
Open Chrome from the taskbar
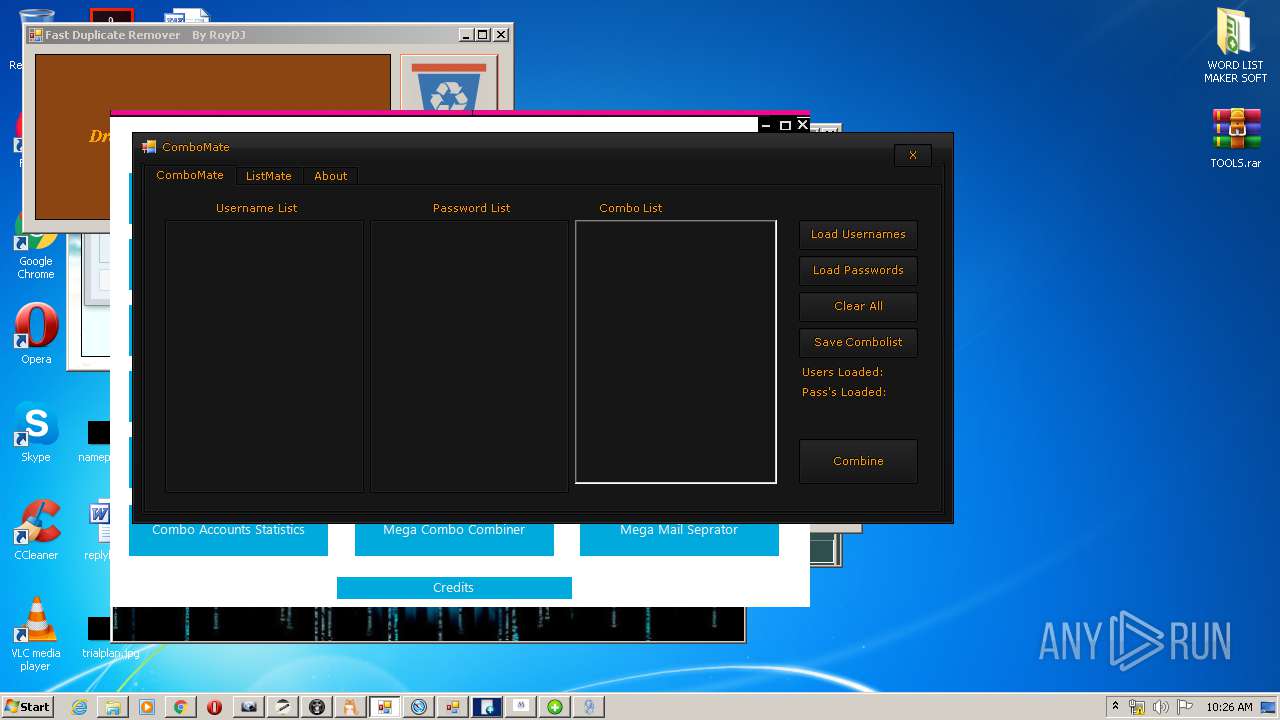click(181, 707)
